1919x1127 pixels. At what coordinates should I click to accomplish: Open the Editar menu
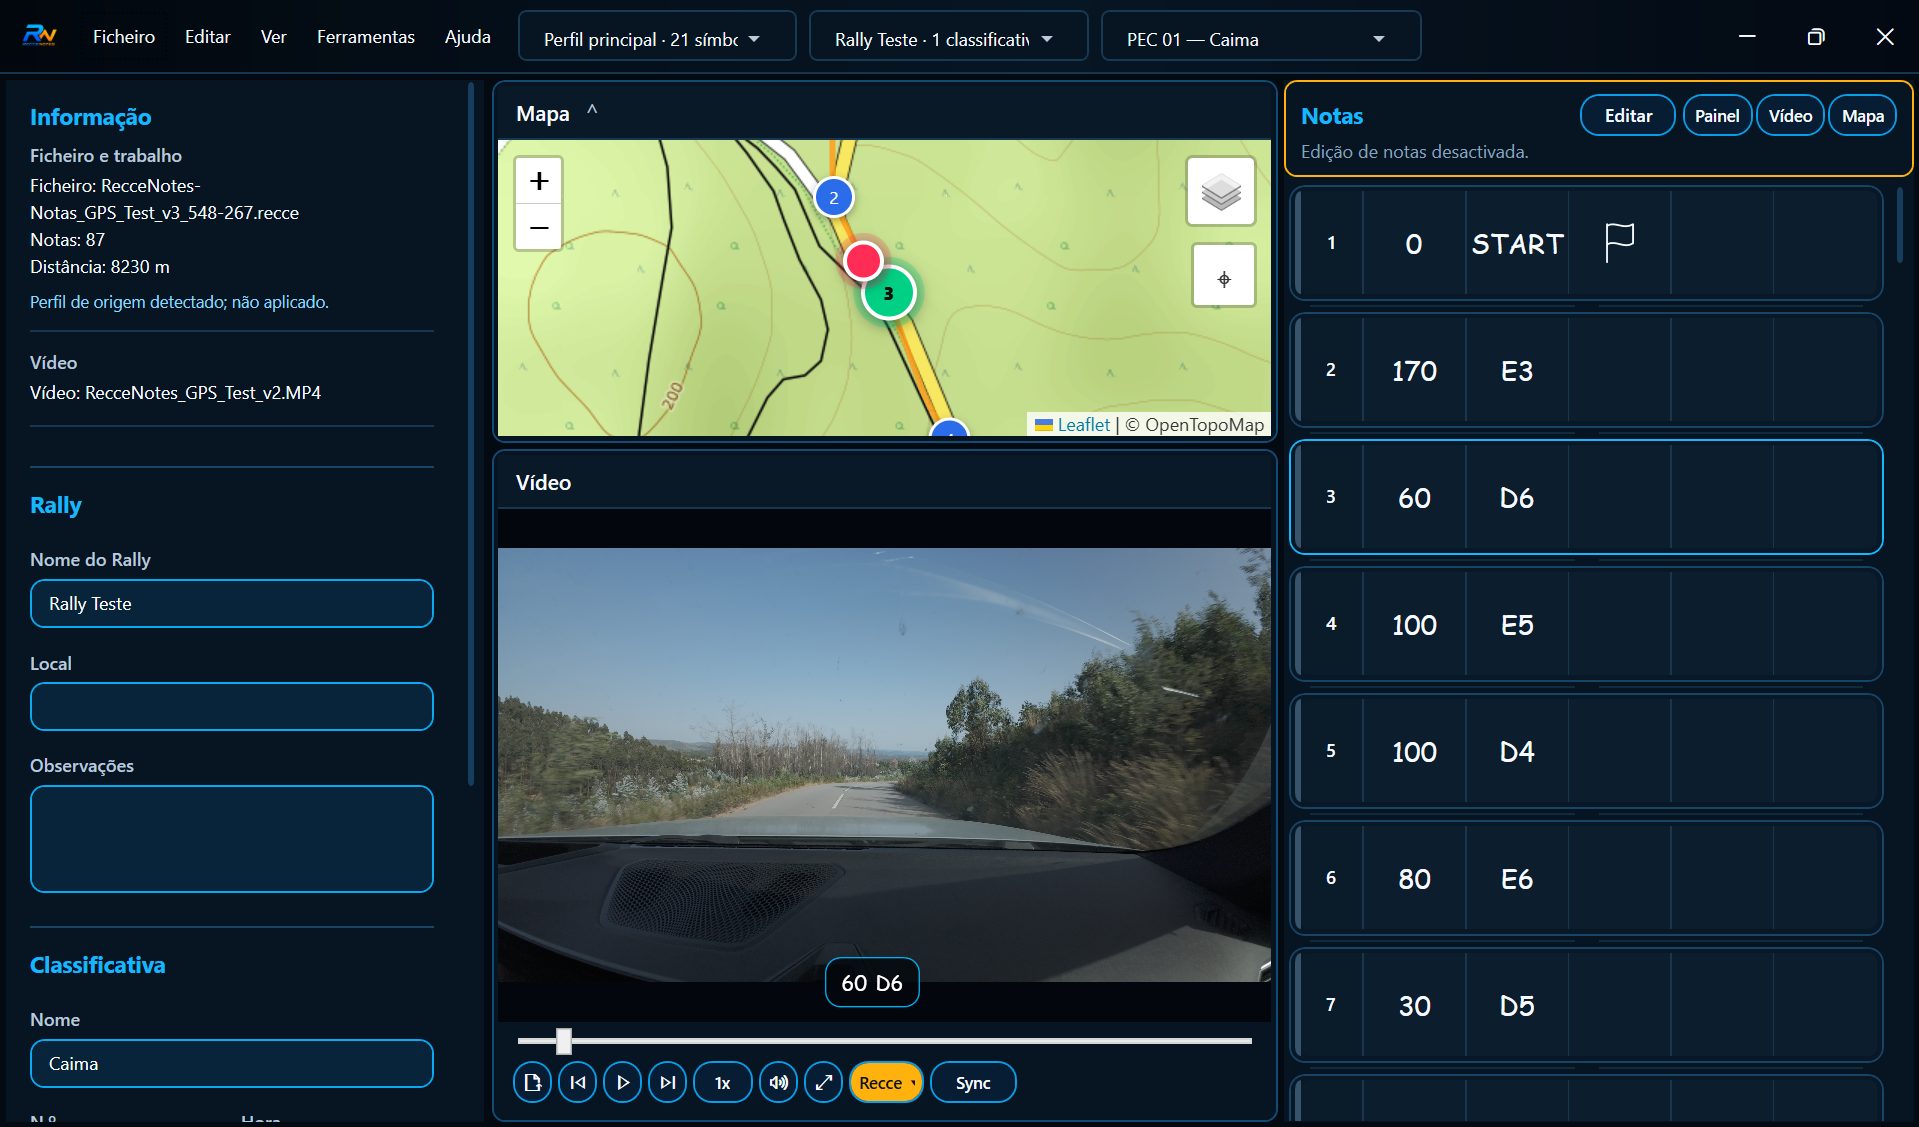[x=207, y=37]
